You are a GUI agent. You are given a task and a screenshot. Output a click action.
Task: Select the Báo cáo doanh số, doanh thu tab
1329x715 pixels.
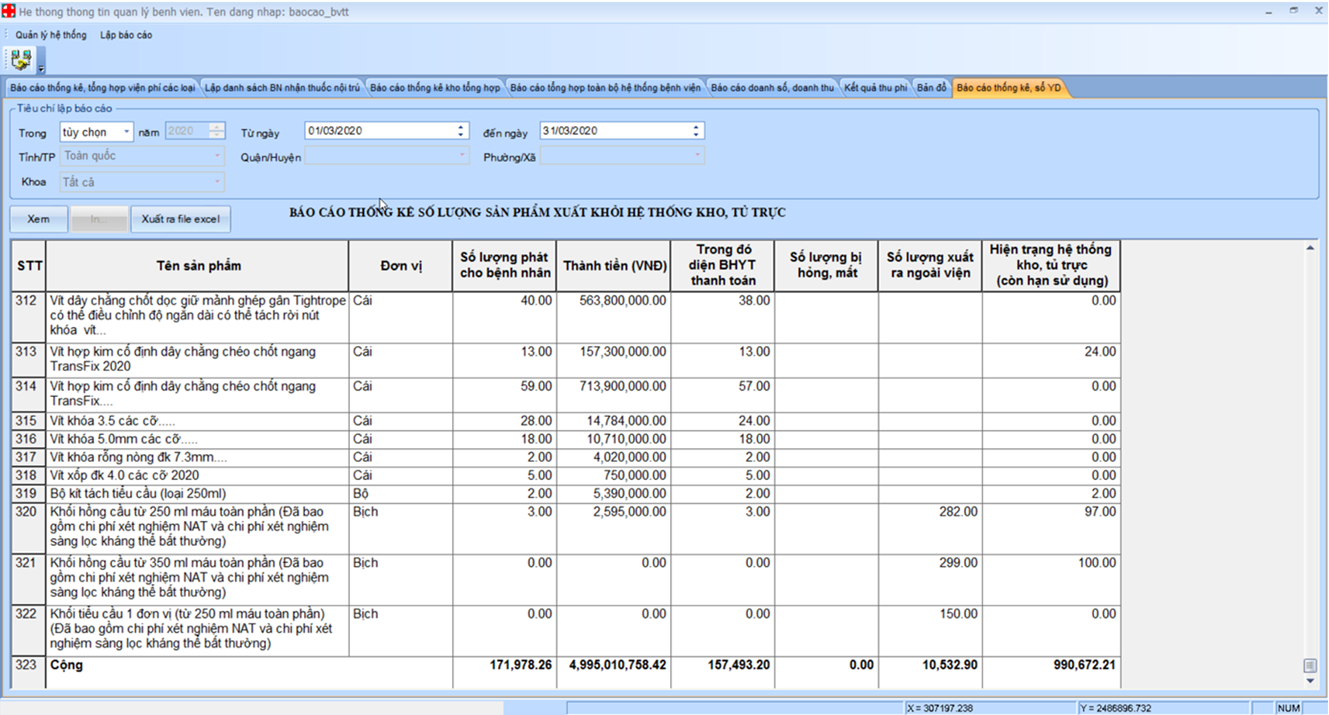click(772, 88)
